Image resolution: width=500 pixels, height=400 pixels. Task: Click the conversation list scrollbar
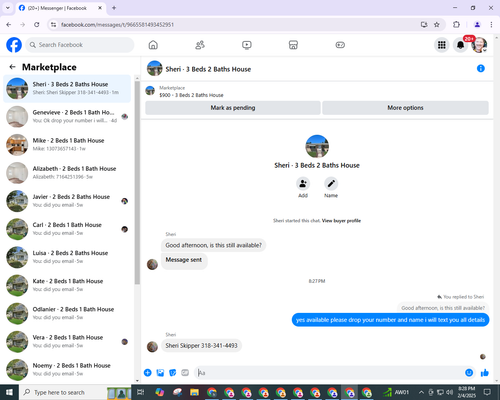tap(137, 183)
